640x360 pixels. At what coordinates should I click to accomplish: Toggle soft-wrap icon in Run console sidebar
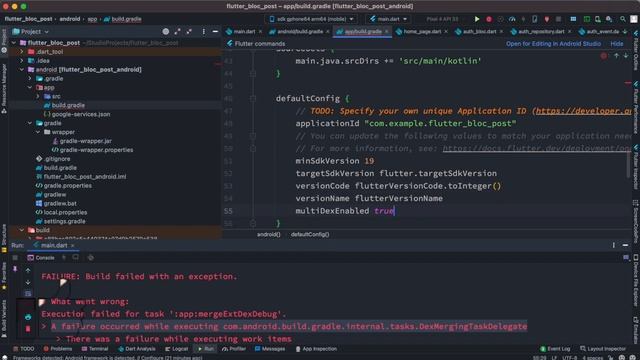tap(28, 293)
